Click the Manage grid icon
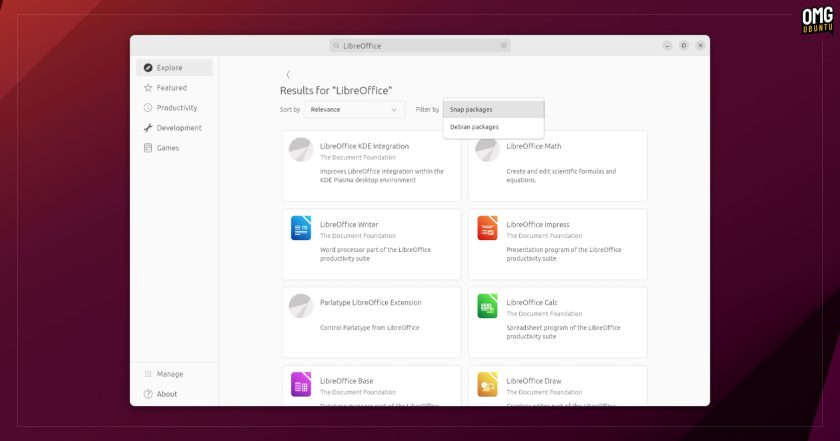This screenshot has height=441, width=840. pyautogui.click(x=148, y=374)
